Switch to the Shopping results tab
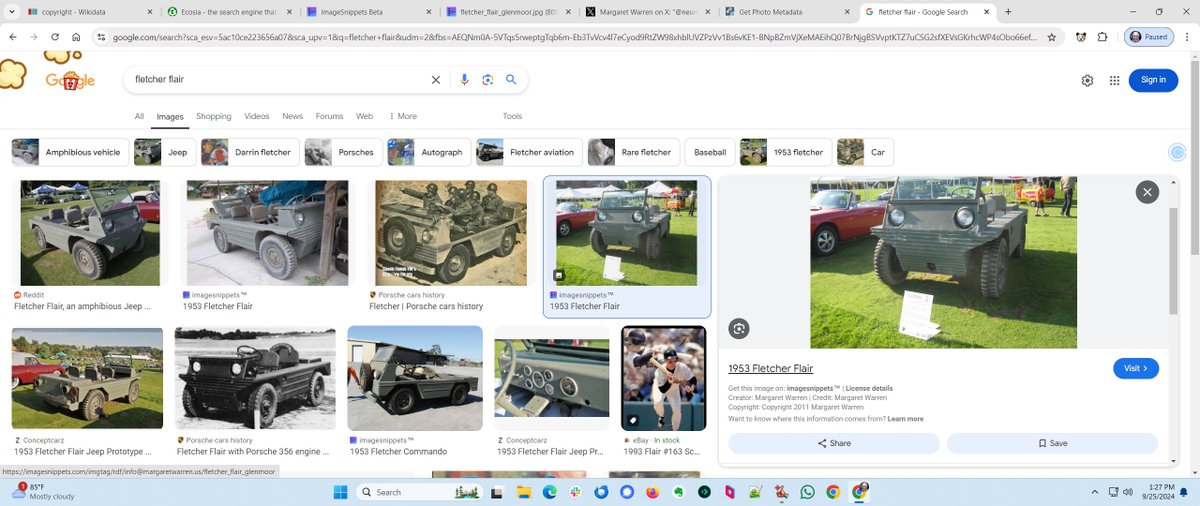 click(213, 116)
